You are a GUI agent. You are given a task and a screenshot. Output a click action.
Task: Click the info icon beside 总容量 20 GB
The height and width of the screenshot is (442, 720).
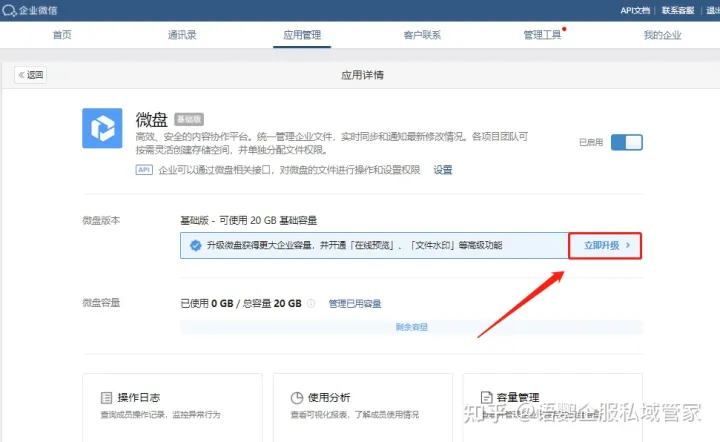(x=311, y=303)
